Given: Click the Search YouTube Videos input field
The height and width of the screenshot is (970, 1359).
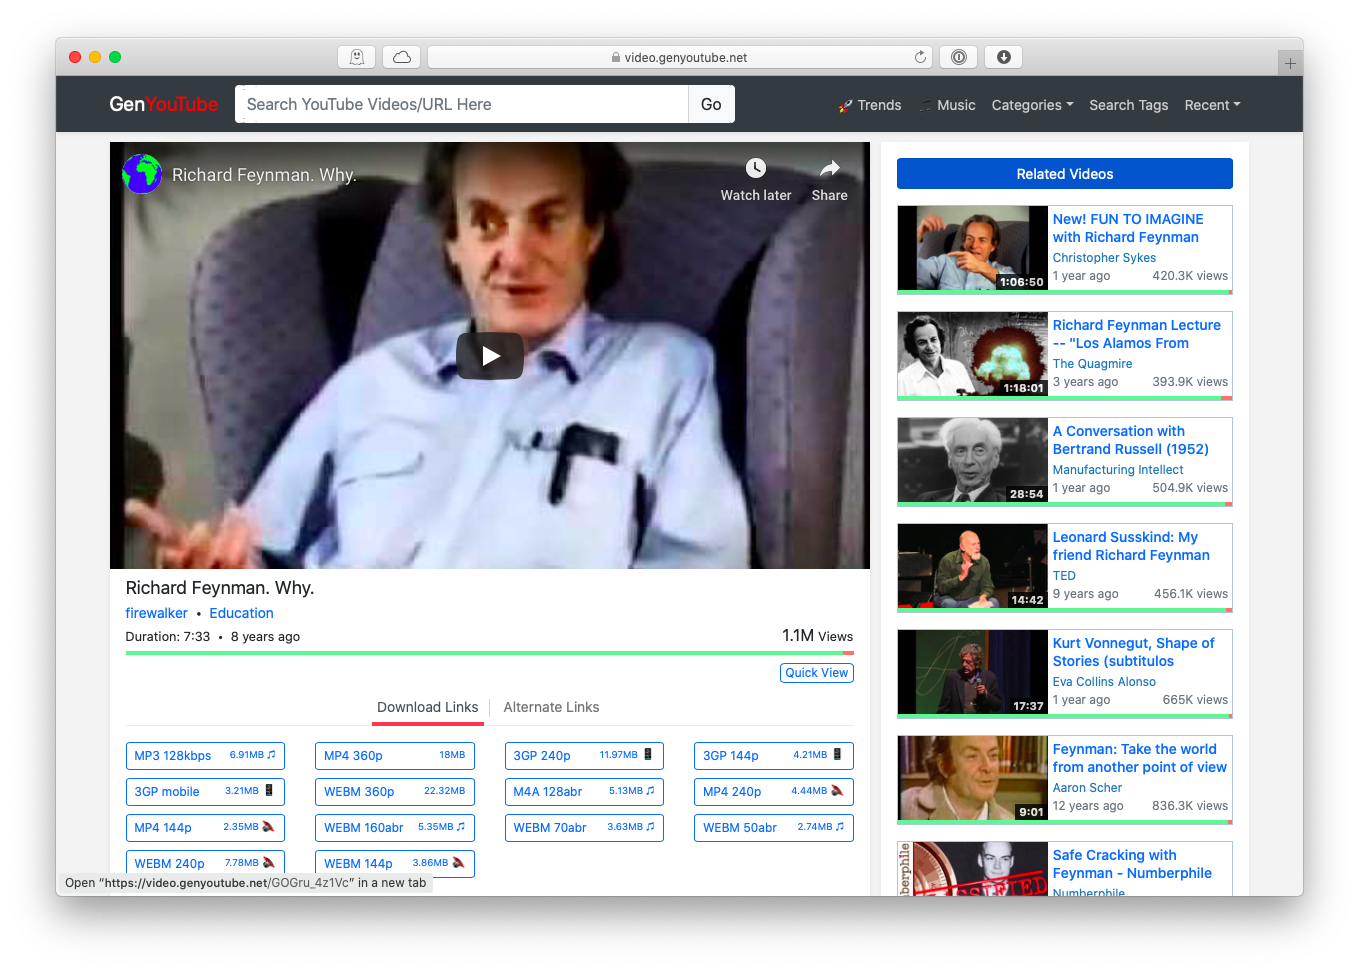Looking at the screenshot, I should (461, 104).
